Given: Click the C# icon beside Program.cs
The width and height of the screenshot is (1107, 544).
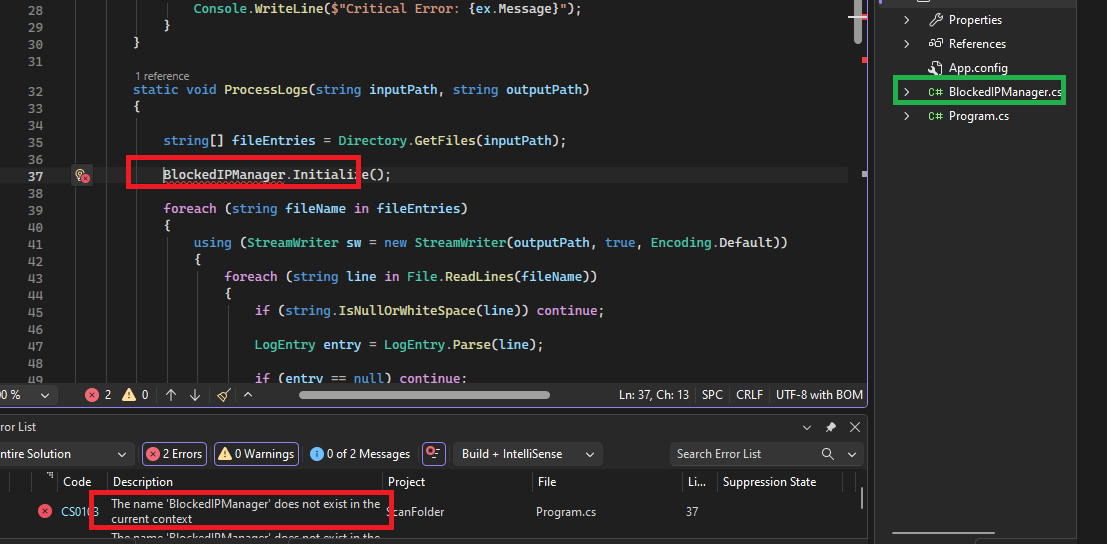Looking at the screenshot, I should click(x=935, y=116).
